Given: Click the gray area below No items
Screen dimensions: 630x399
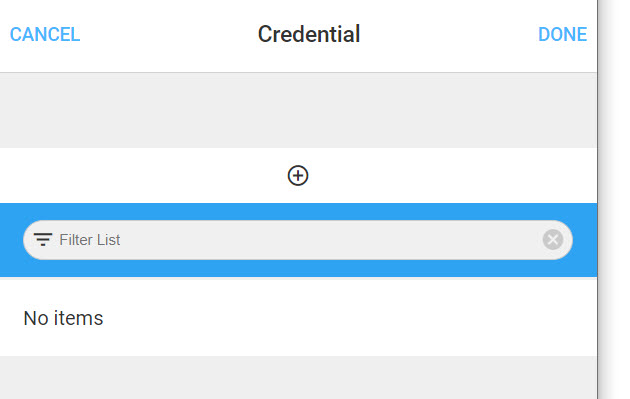Looking at the screenshot, I should click(299, 378).
